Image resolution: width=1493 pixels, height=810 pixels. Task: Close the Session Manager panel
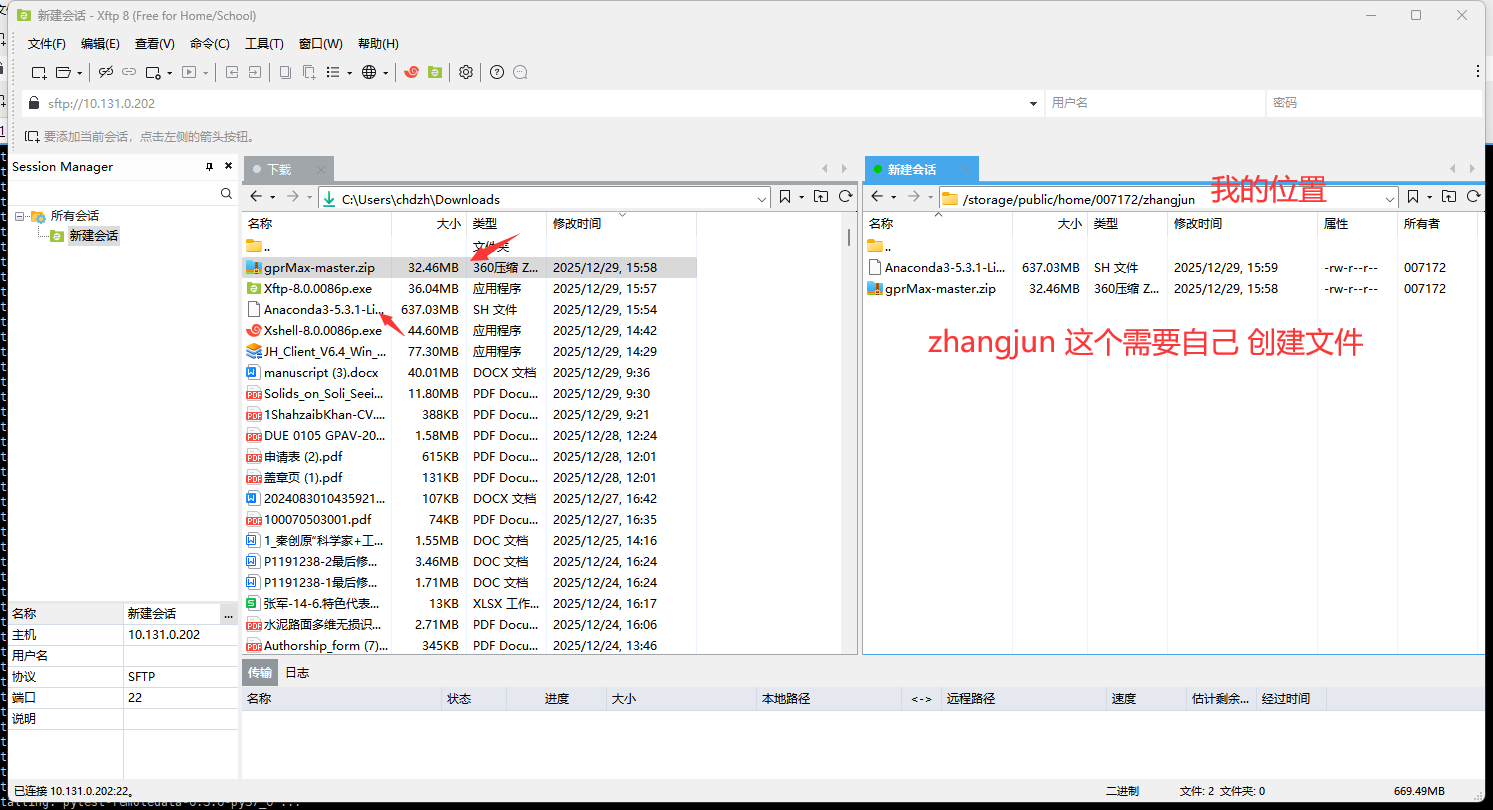228,166
